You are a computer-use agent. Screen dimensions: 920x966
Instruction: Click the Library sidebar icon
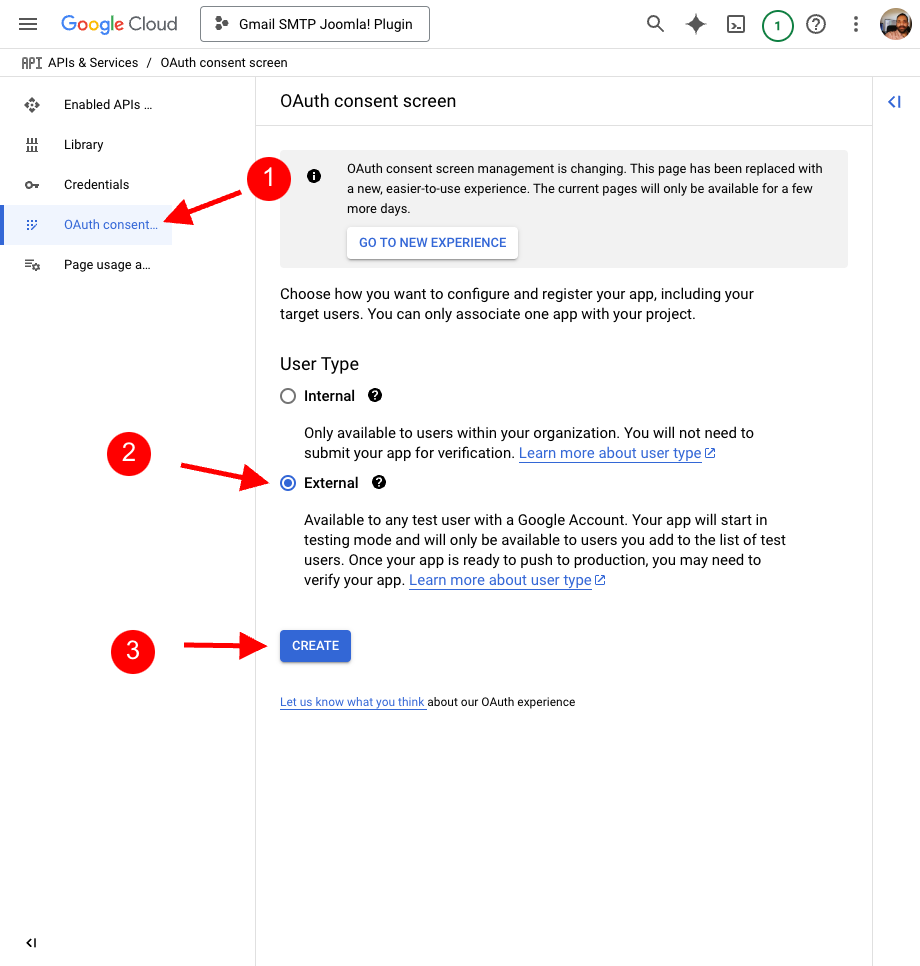click(x=32, y=145)
